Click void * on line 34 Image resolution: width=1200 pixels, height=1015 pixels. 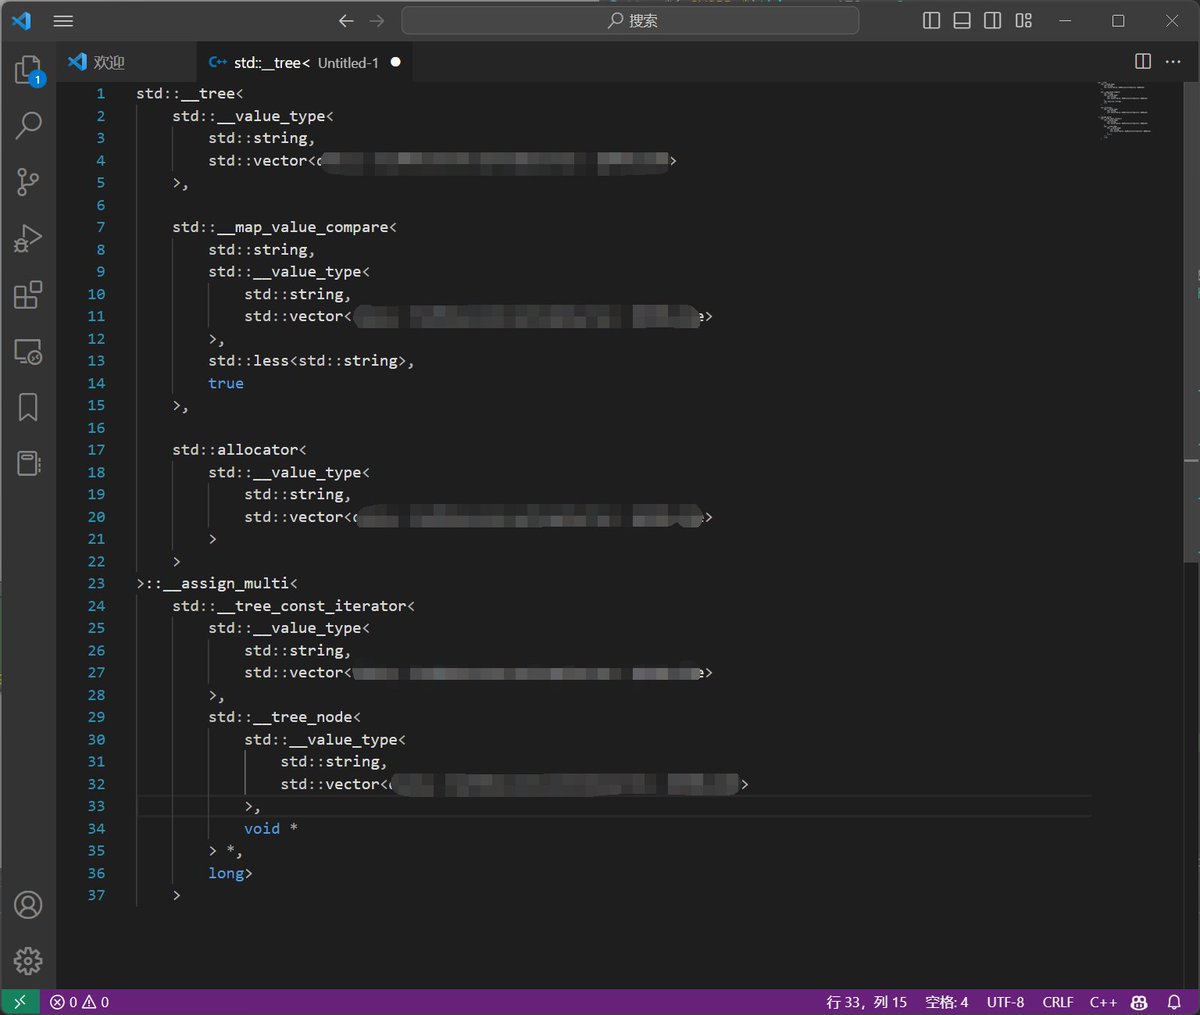[271, 828]
